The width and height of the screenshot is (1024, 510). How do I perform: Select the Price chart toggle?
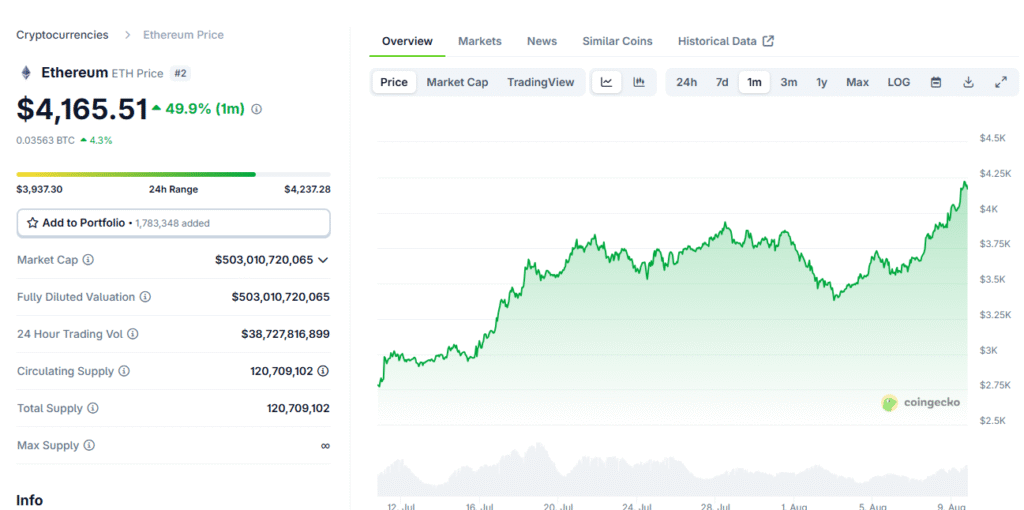click(394, 82)
